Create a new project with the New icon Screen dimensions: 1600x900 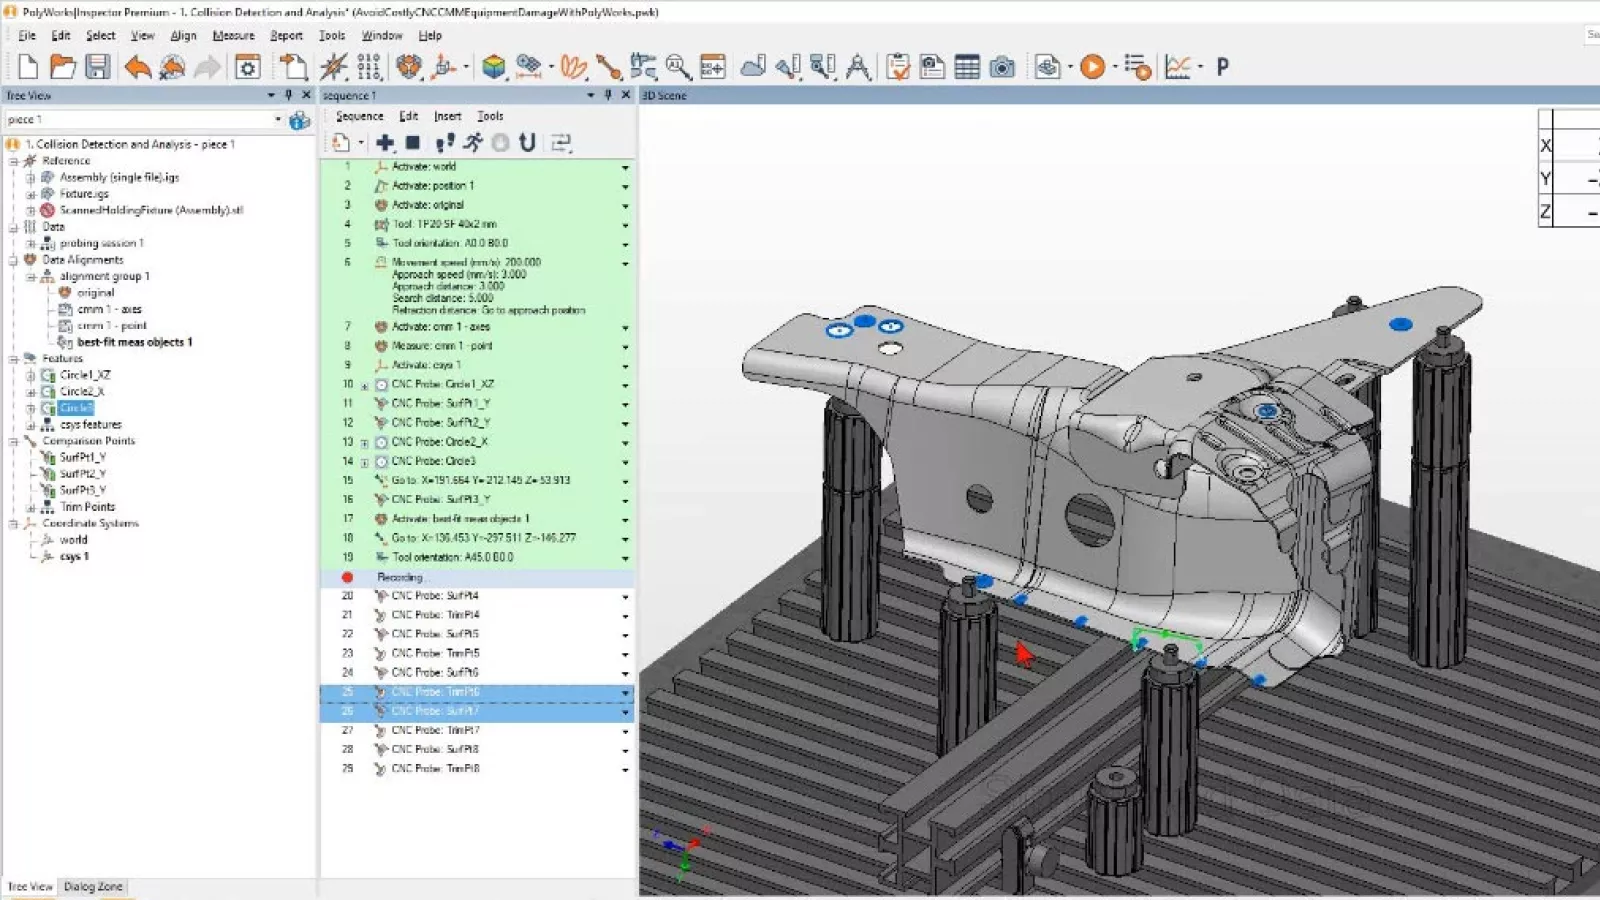pyautogui.click(x=28, y=67)
